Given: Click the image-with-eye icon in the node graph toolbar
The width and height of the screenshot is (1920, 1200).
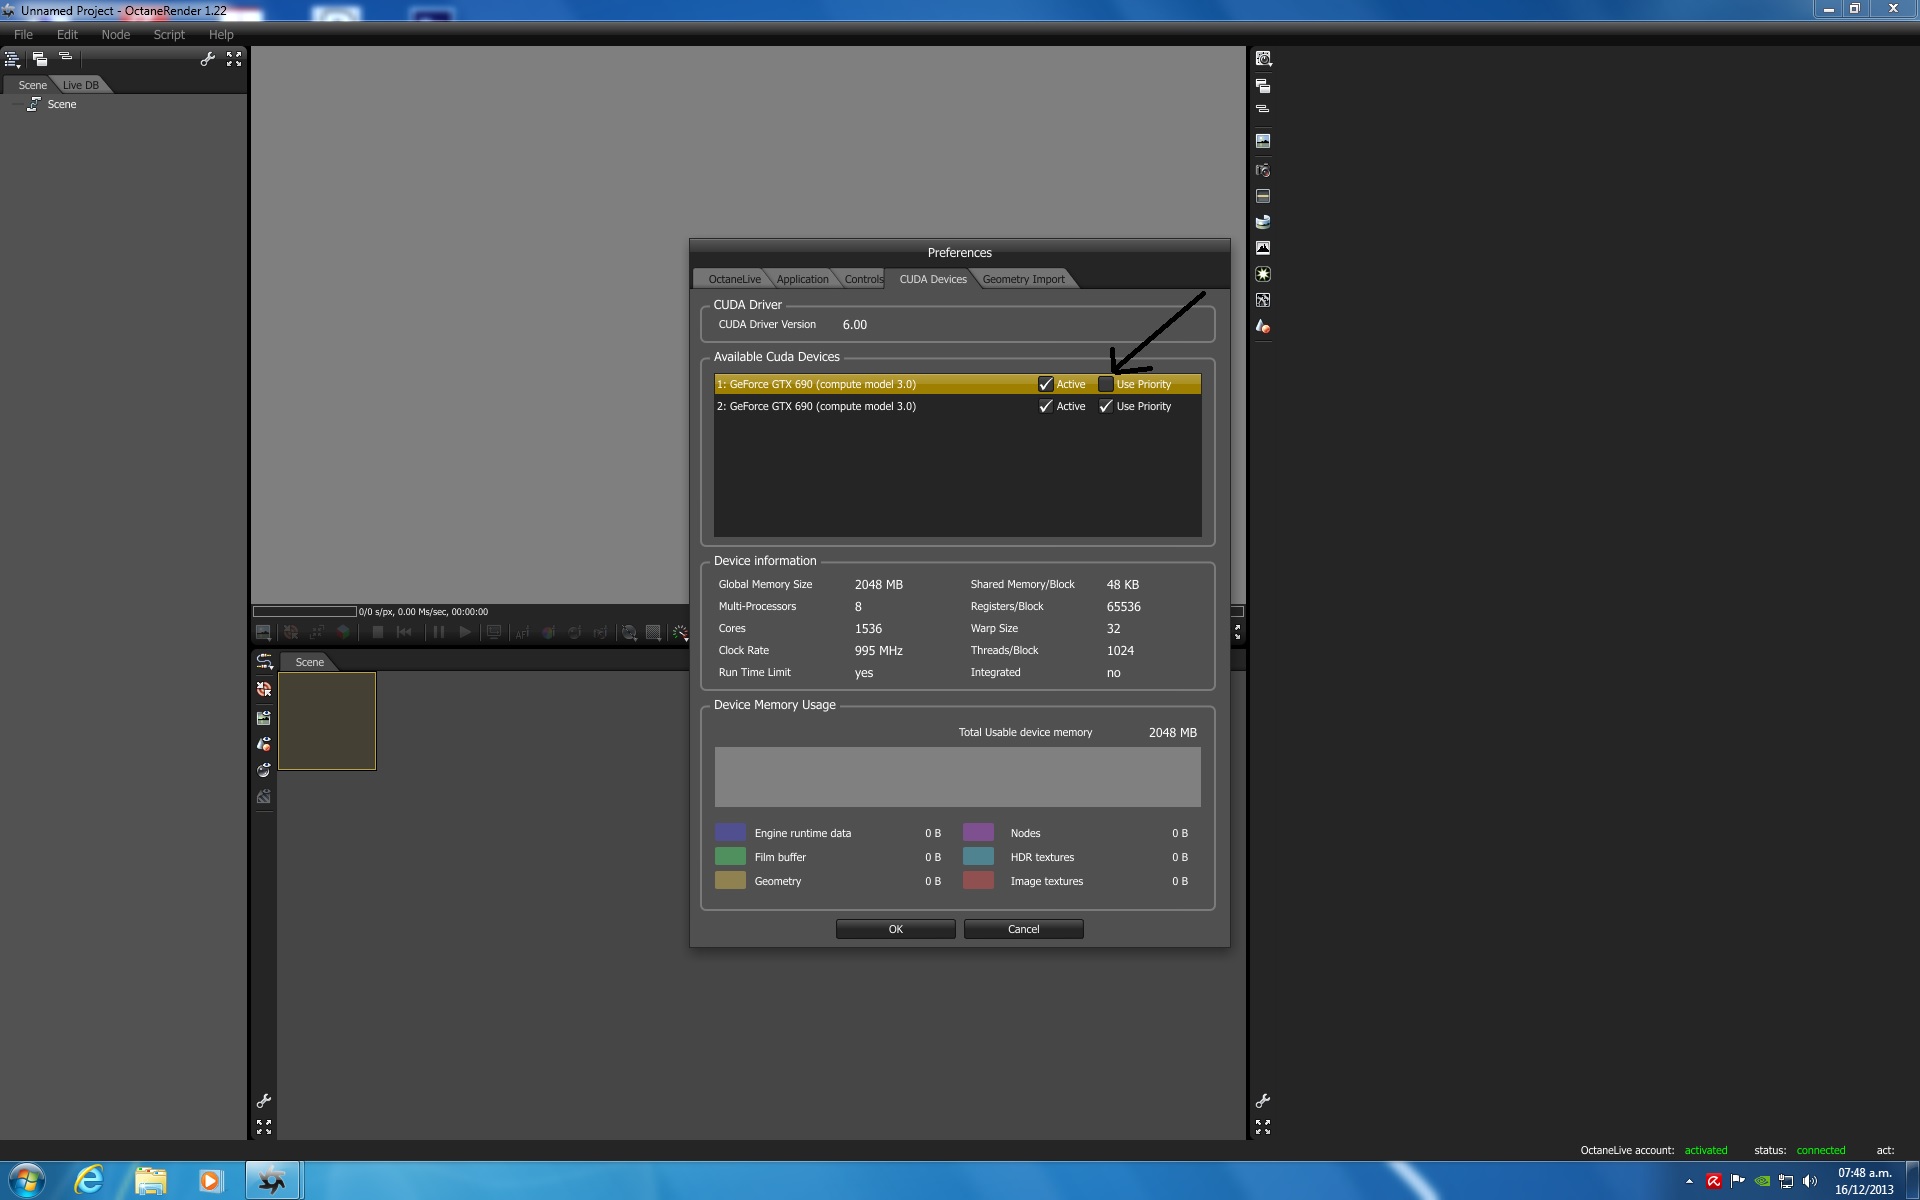Looking at the screenshot, I should 264,717.
